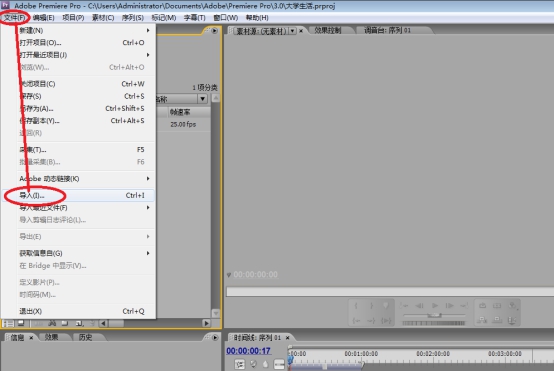
Task: Click rightmost icon below the timeline timecode
Action: click(279, 364)
